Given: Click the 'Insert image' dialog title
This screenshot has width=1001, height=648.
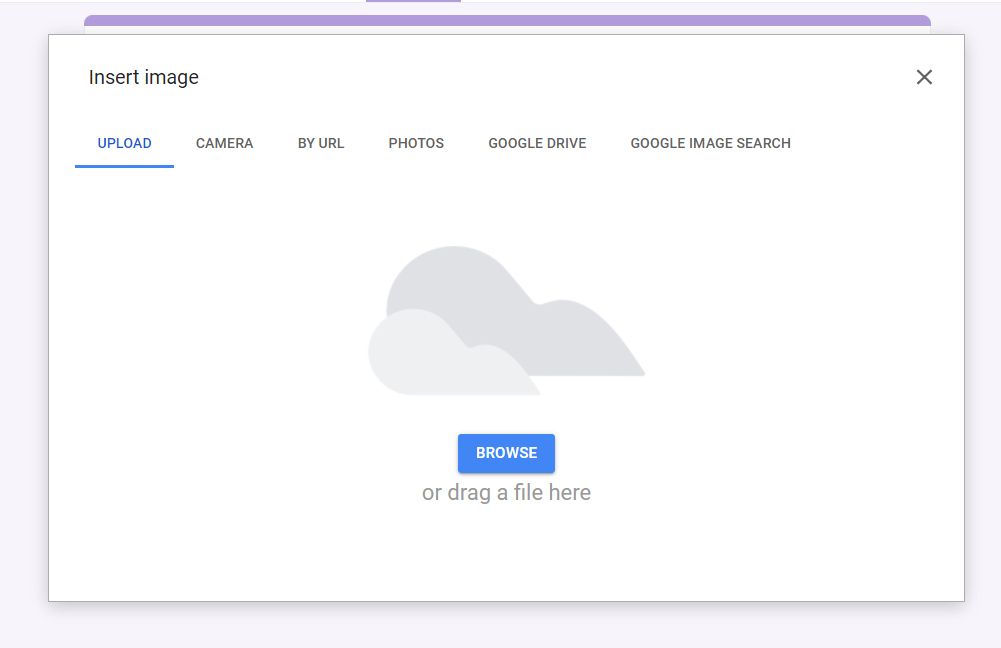Looking at the screenshot, I should pyautogui.click(x=144, y=77).
